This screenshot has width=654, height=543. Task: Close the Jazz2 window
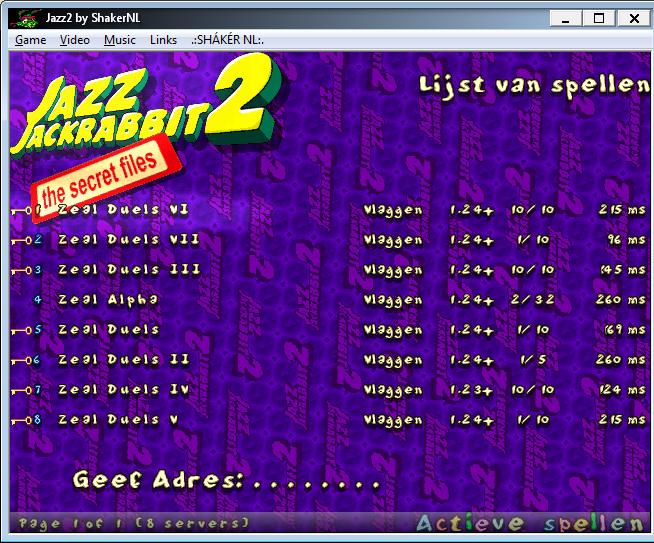(x=634, y=18)
